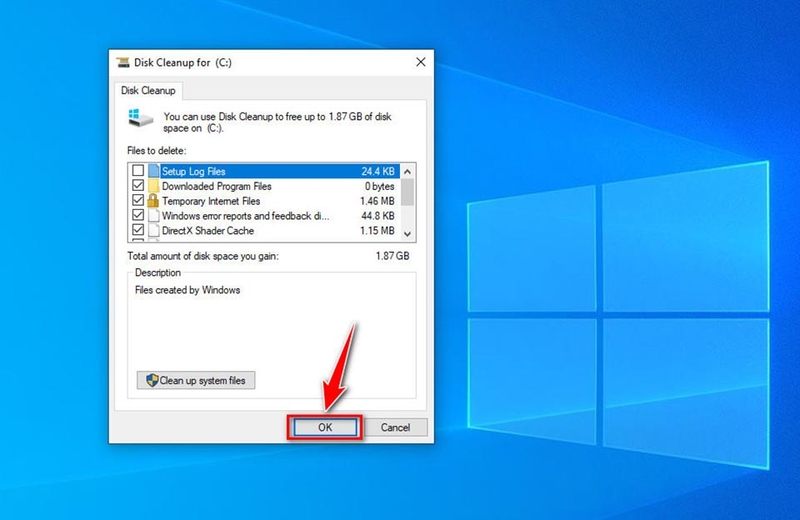Click the file list scrollbar thumb
This screenshot has width=800, height=520.
click(x=407, y=192)
